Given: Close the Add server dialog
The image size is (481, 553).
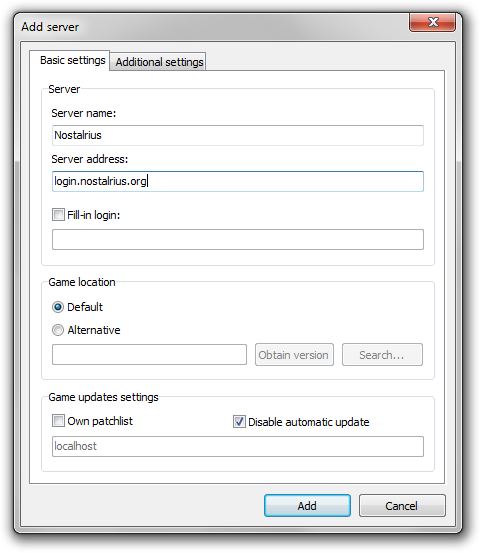Looking at the screenshot, I should (432, 23).
